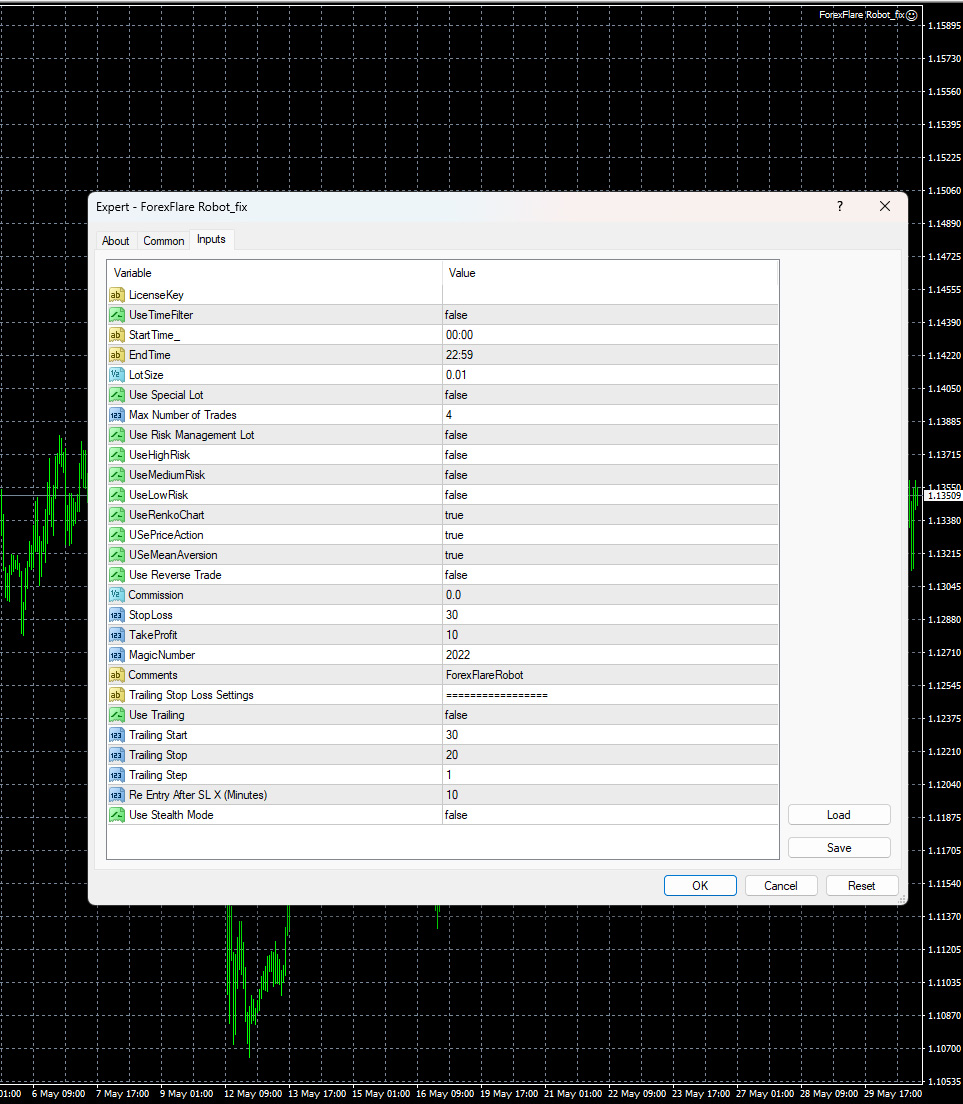Click the Use Risk Management Lot icon

[x=117, y=435]
